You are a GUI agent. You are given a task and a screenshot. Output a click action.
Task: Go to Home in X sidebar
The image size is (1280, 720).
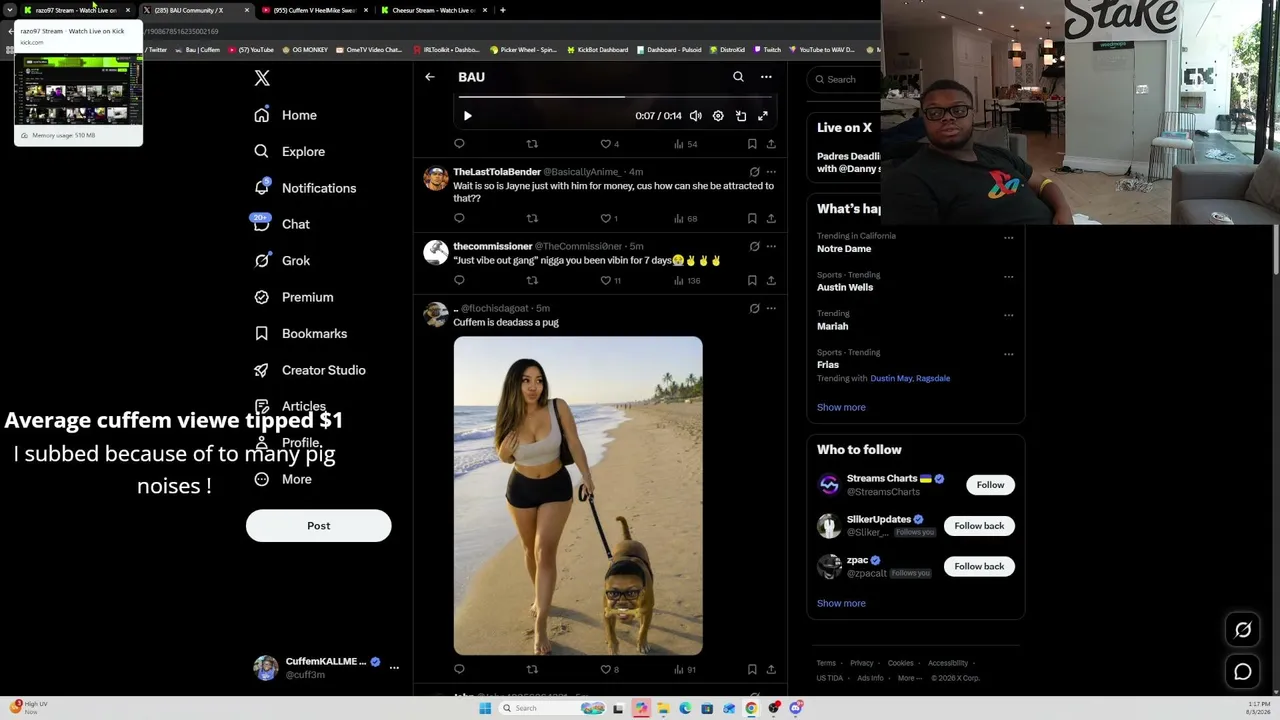point(285,115)
